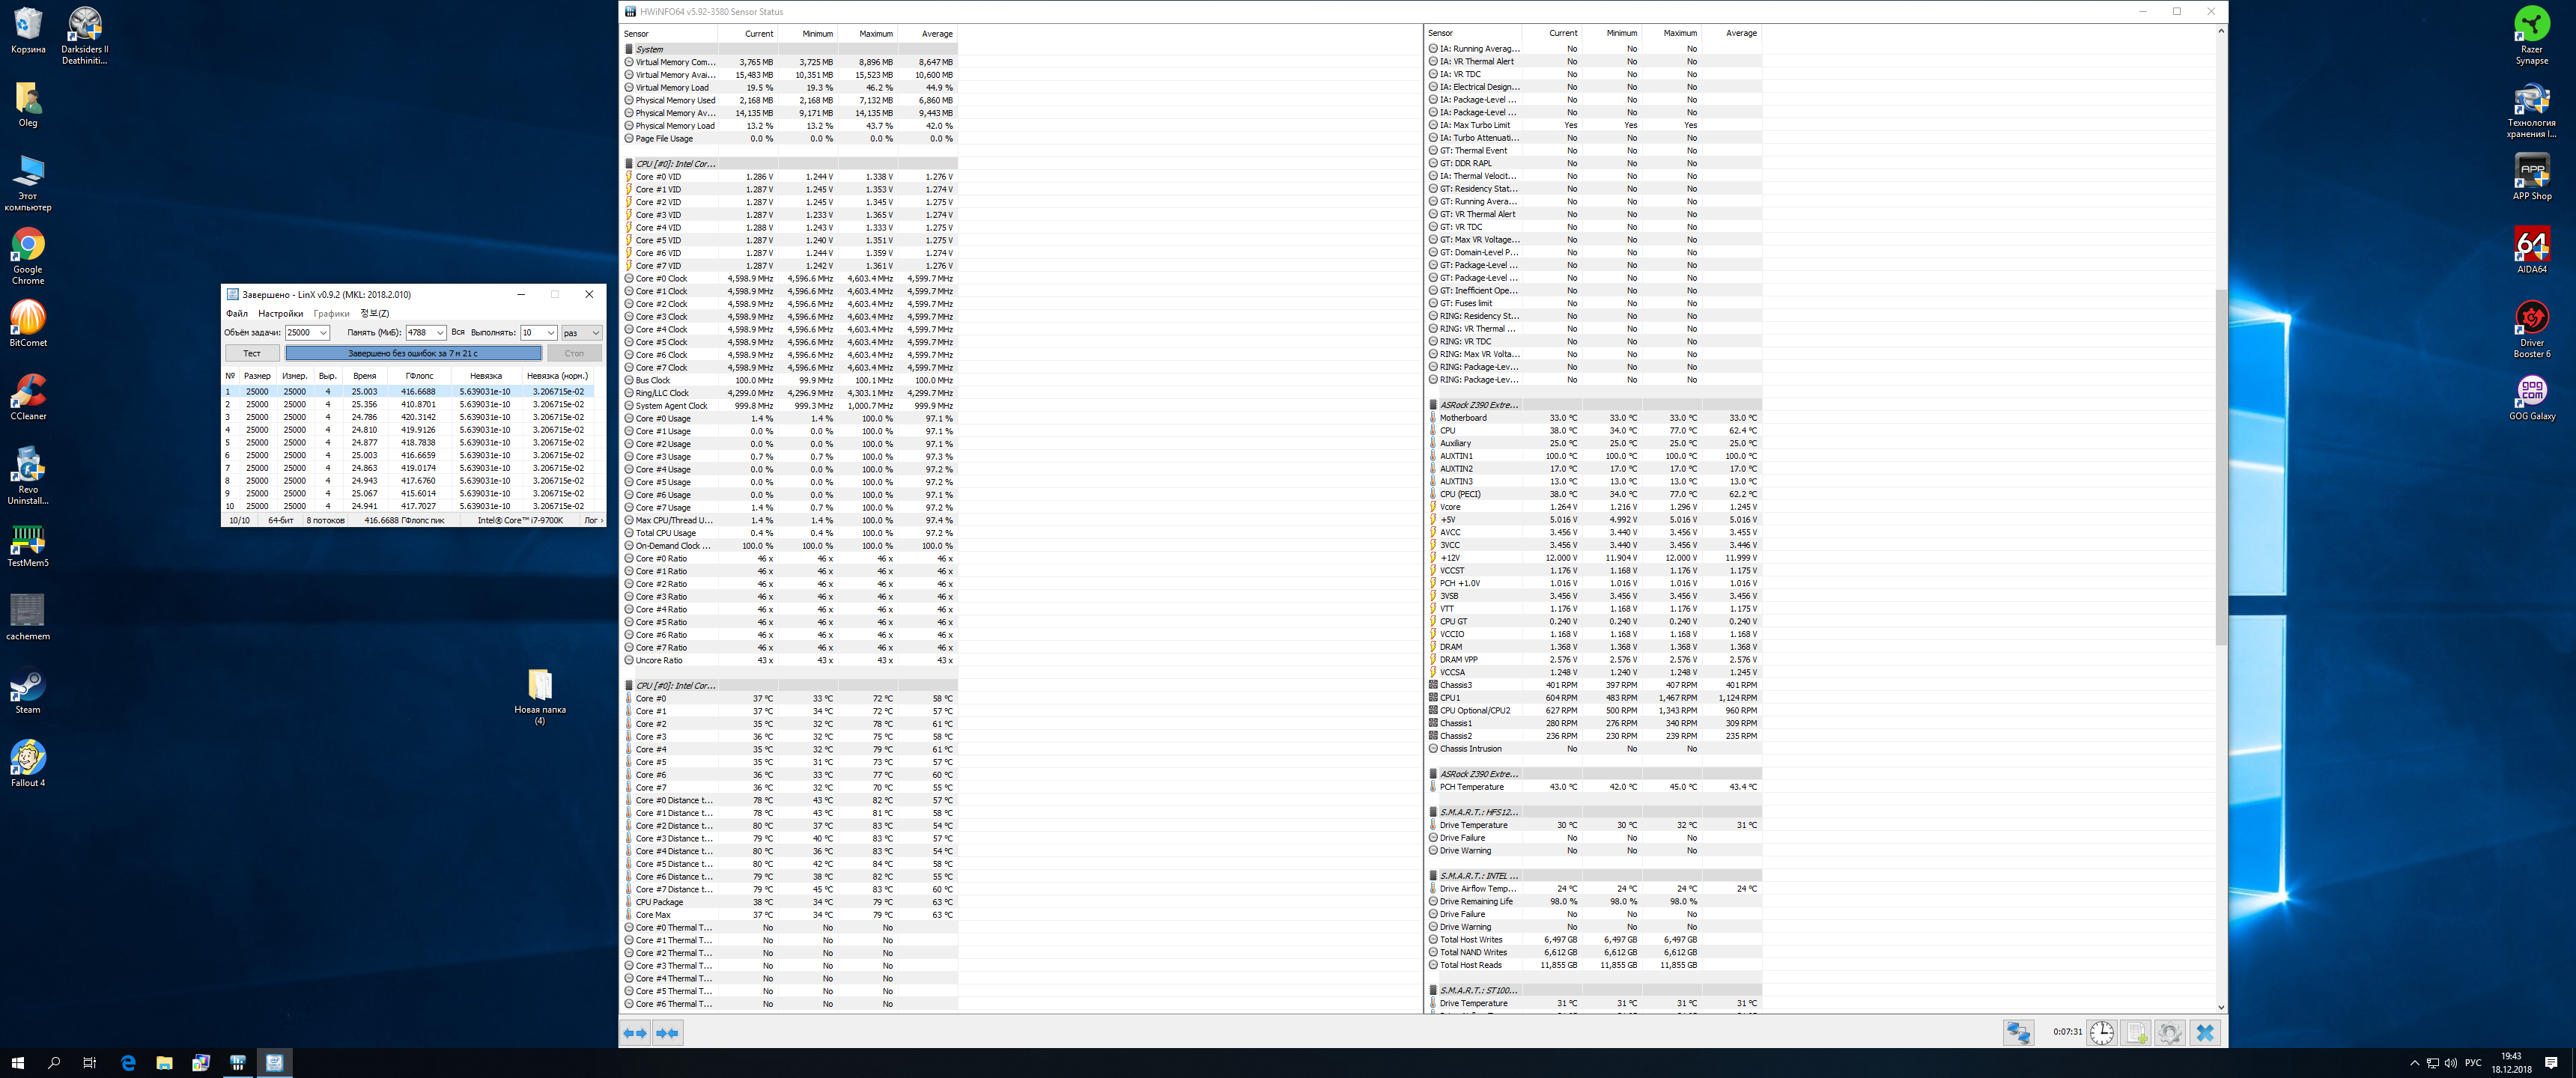
Task: Click the LinX completed progress bar
Action: (x=413, y=353)
